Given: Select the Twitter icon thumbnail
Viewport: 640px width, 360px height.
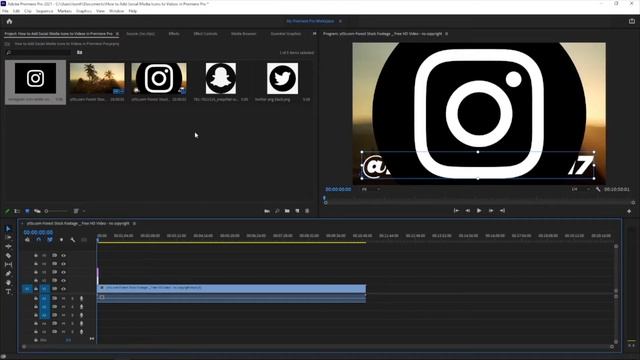Looking at the screenshot, I should [282, 78].
